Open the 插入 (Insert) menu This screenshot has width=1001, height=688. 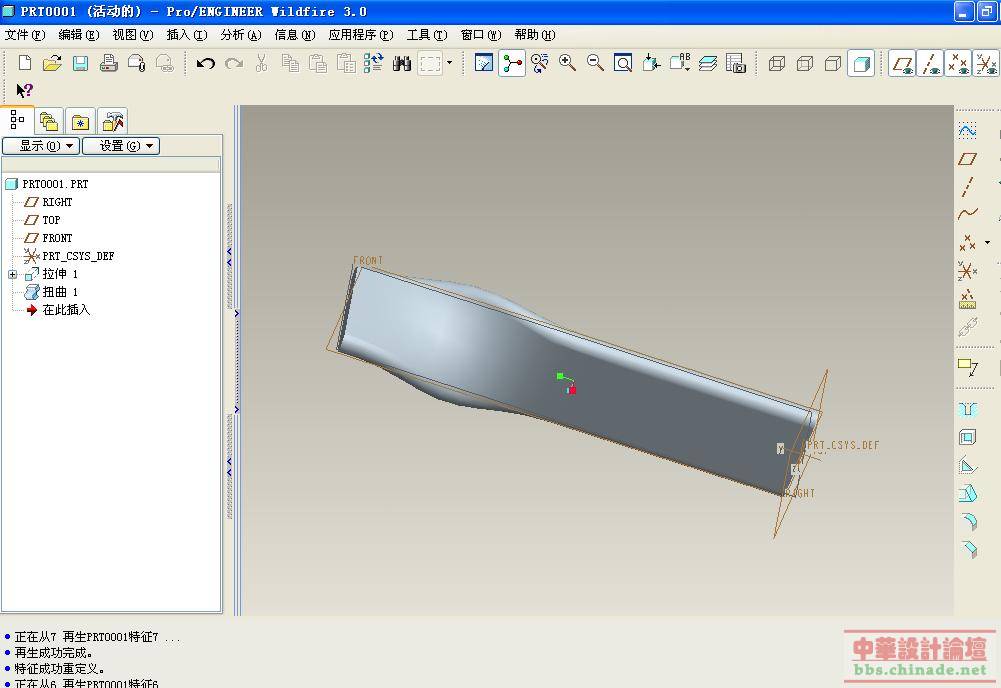[186, 35]
